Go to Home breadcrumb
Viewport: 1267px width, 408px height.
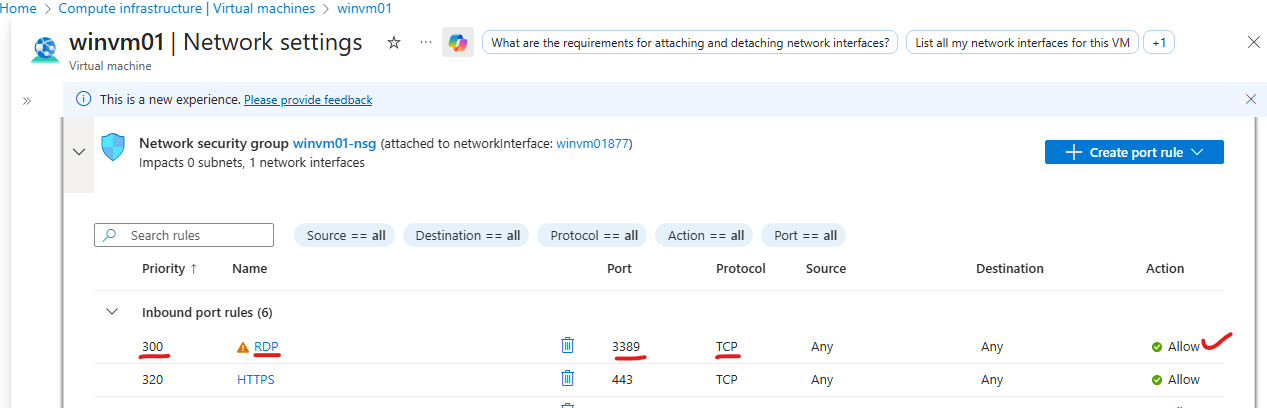point(18,8)
